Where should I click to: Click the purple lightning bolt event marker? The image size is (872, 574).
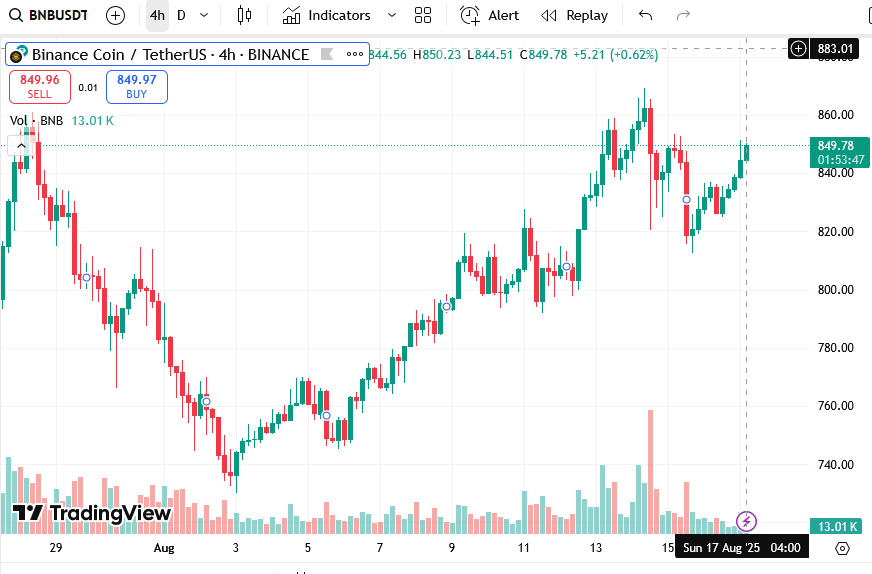[x=746, y=521]
